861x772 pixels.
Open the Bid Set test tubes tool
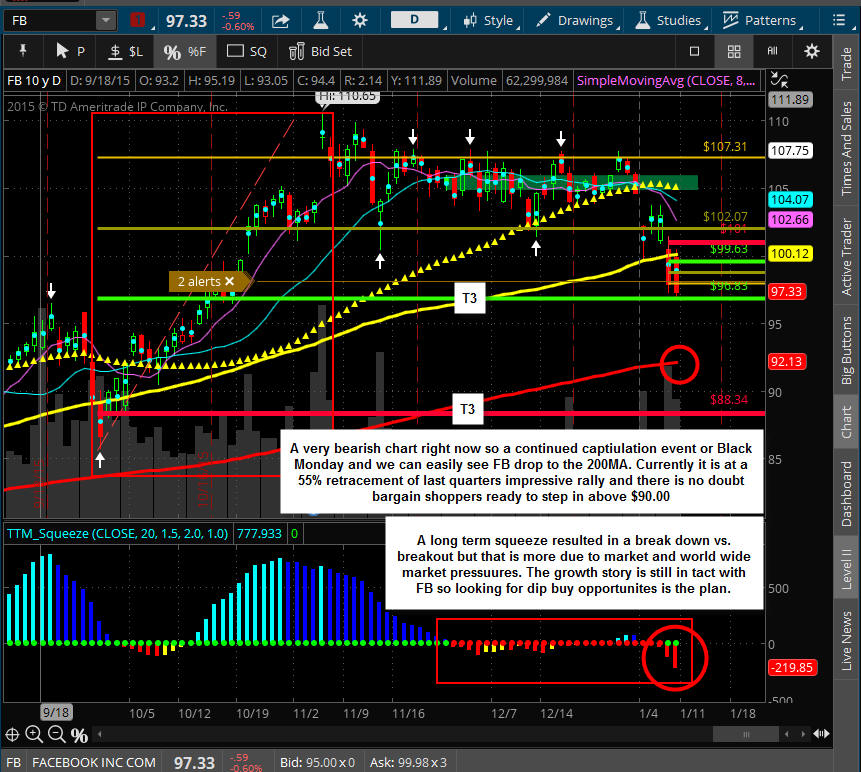(x=321, y=51)
